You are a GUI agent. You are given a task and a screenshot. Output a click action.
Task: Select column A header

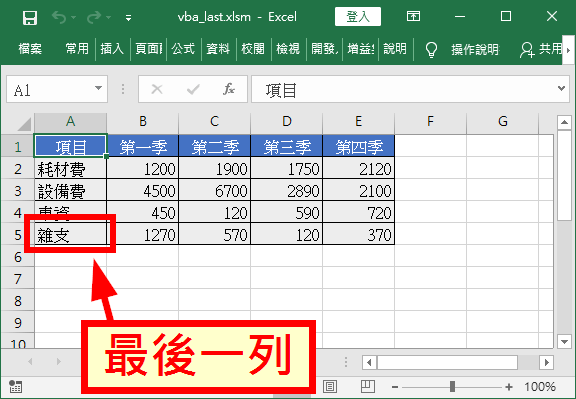tap(71, 122)
